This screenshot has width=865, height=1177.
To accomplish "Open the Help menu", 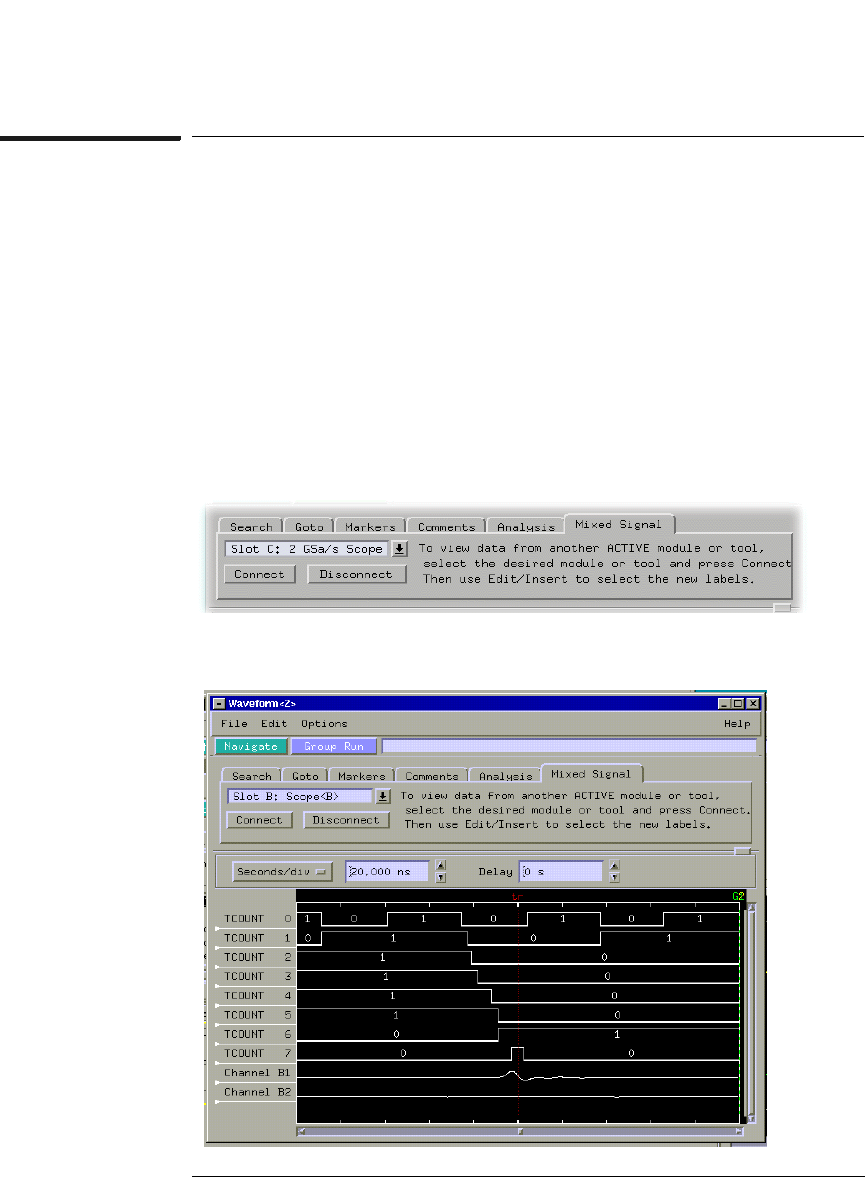I will (x=737, y=724).
